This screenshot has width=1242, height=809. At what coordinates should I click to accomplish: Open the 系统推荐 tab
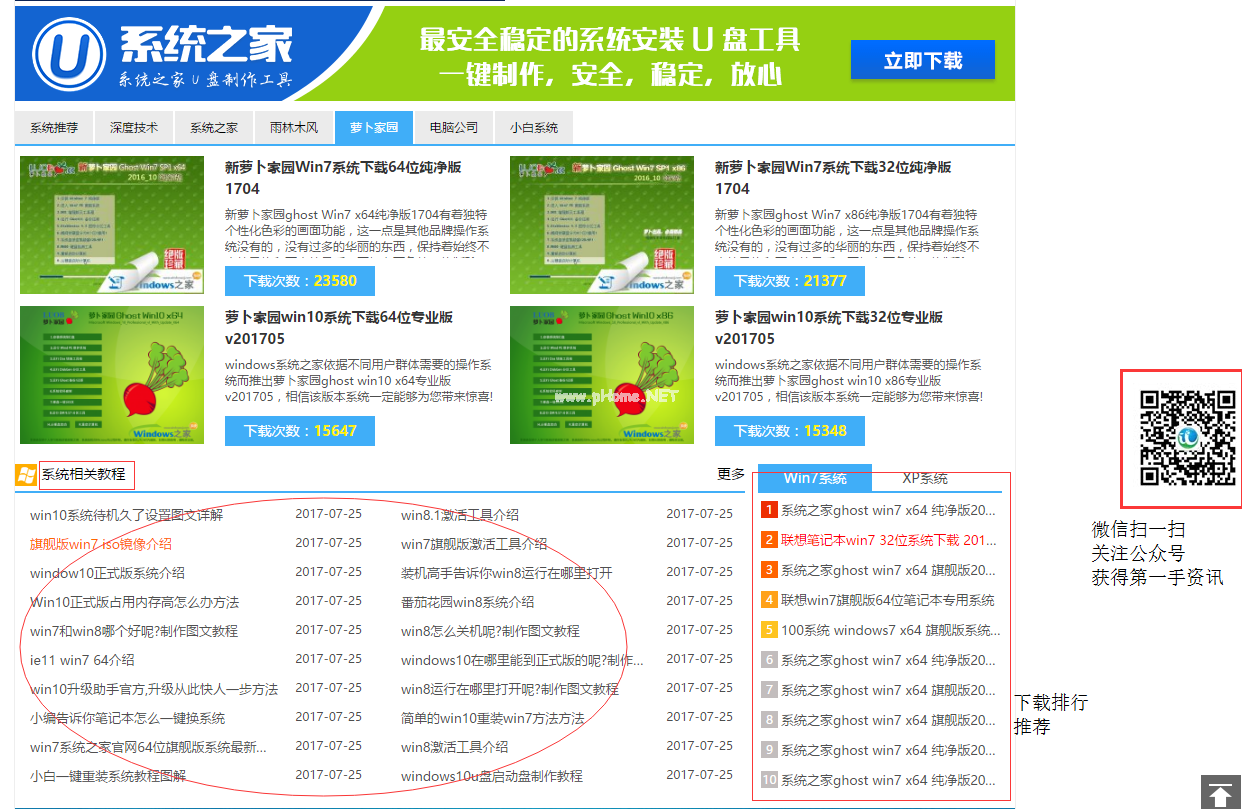tap(53, 127)
